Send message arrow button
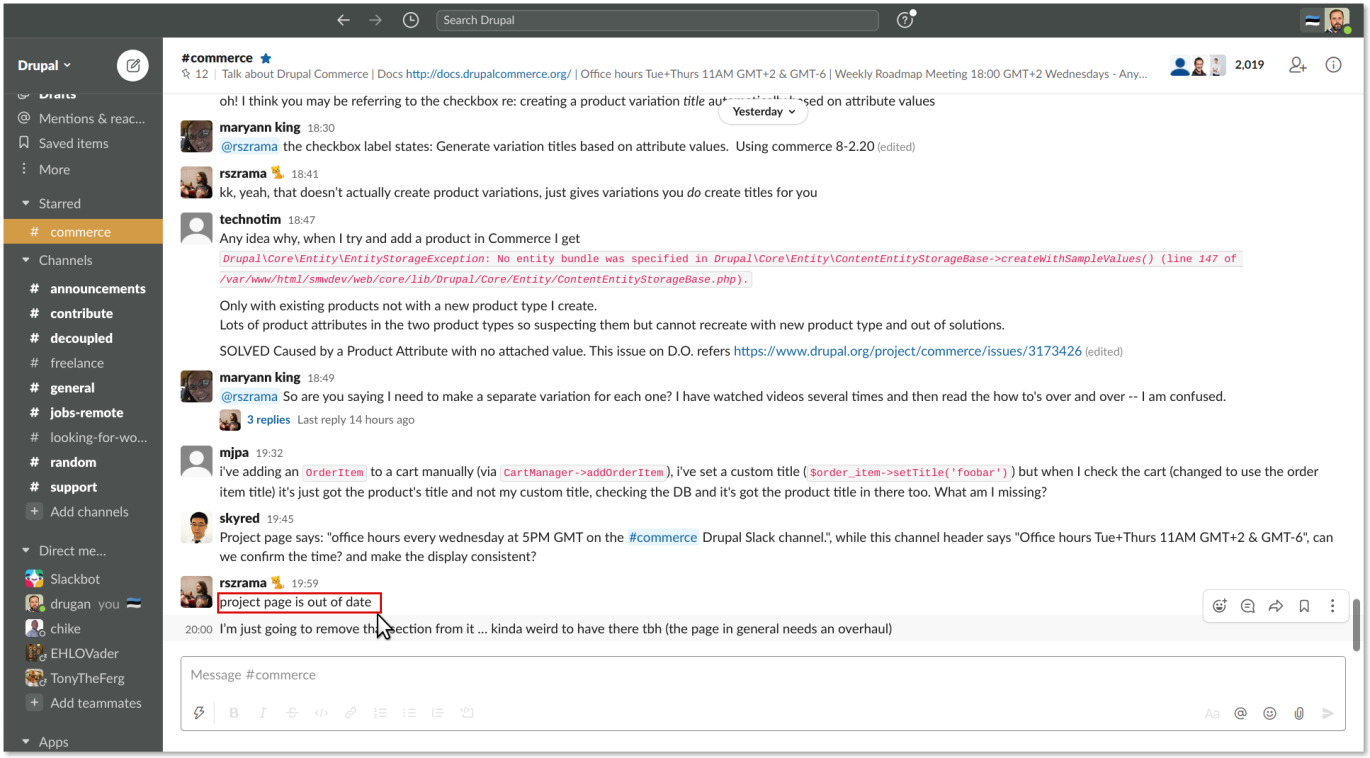The height and width of the screenshot is (758, 1370). tap(1328, 714)
